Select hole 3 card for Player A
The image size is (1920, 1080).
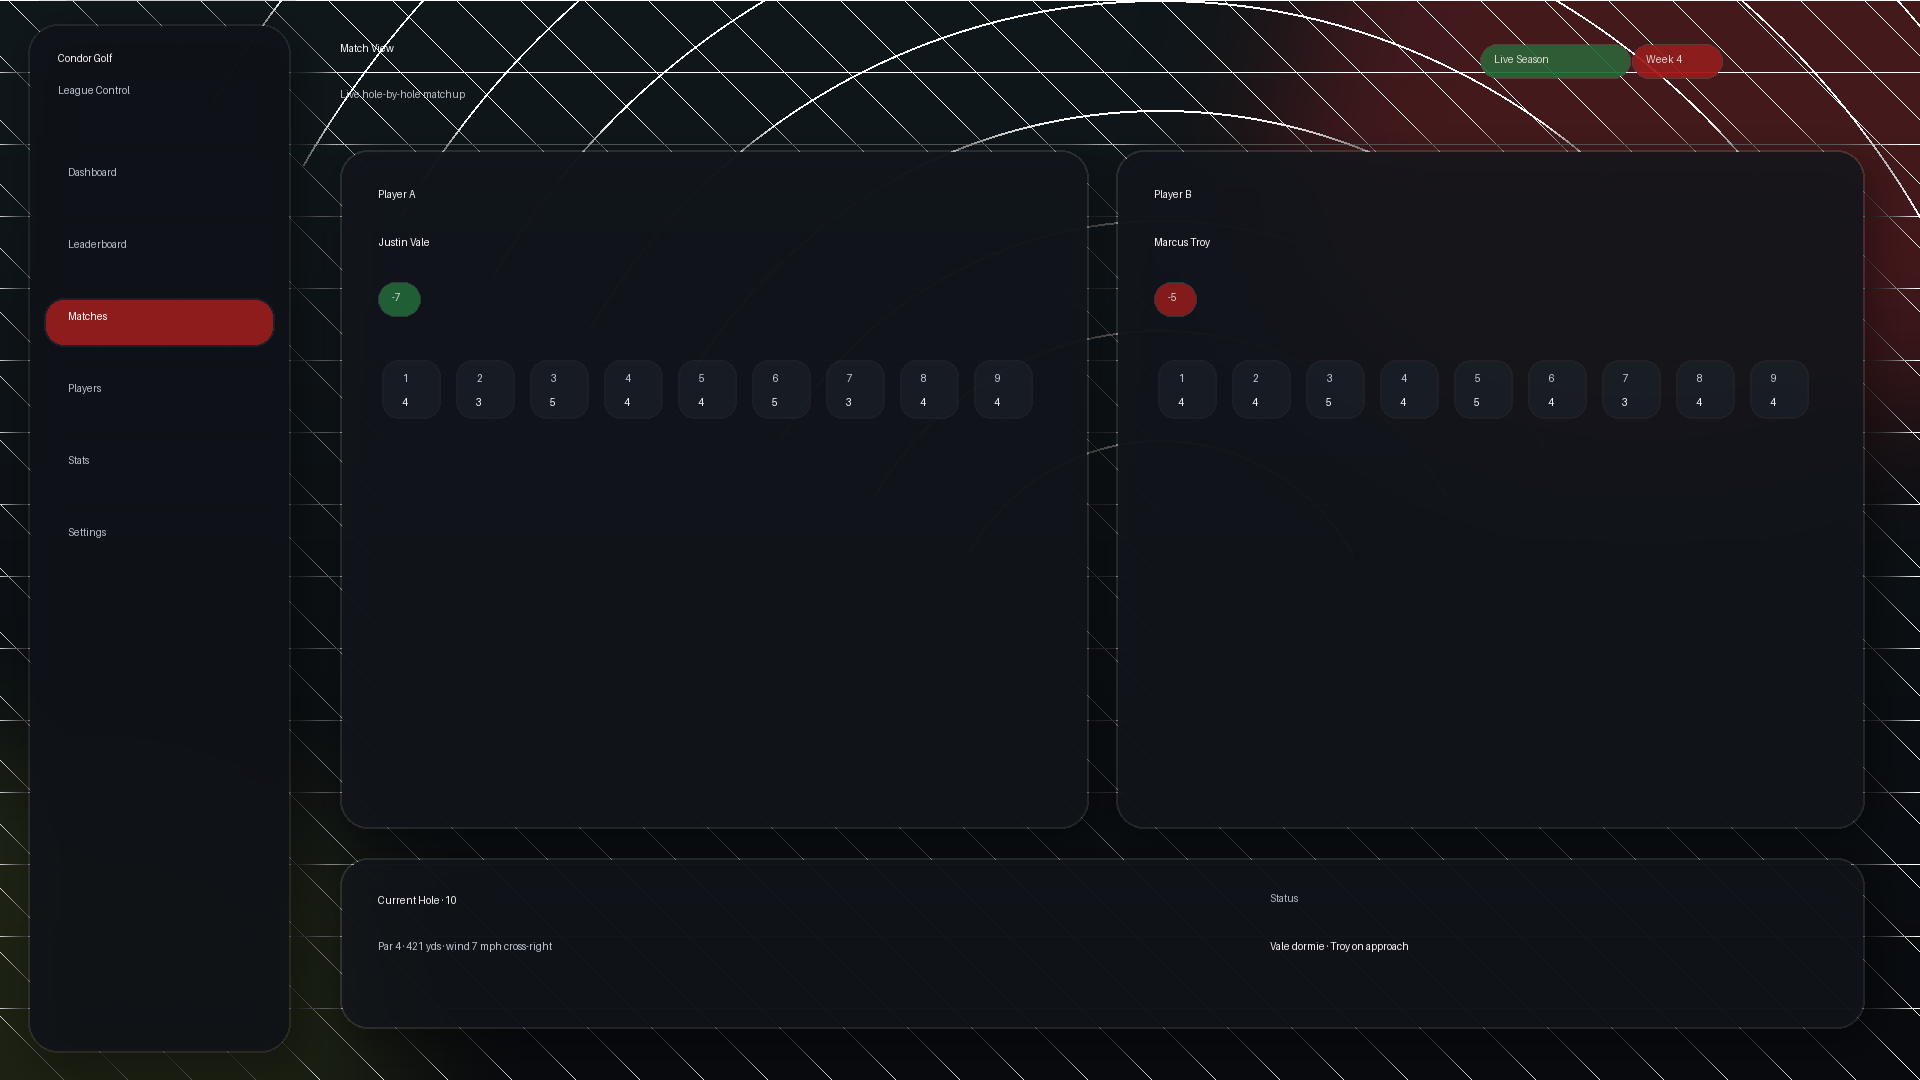point(559,389)
